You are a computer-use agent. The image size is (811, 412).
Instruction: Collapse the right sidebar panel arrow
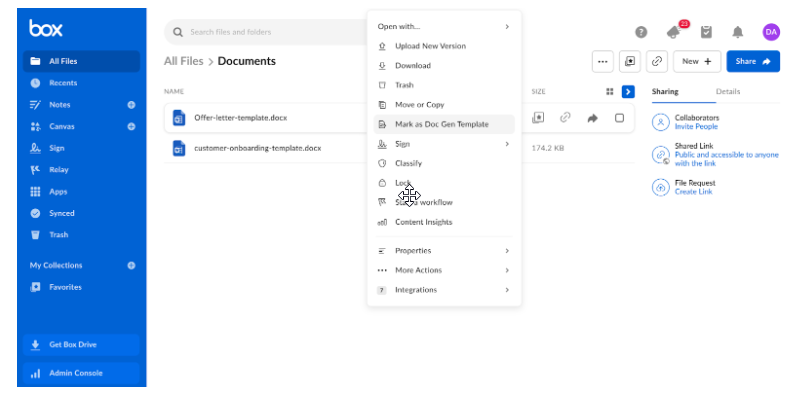[628, 91]
